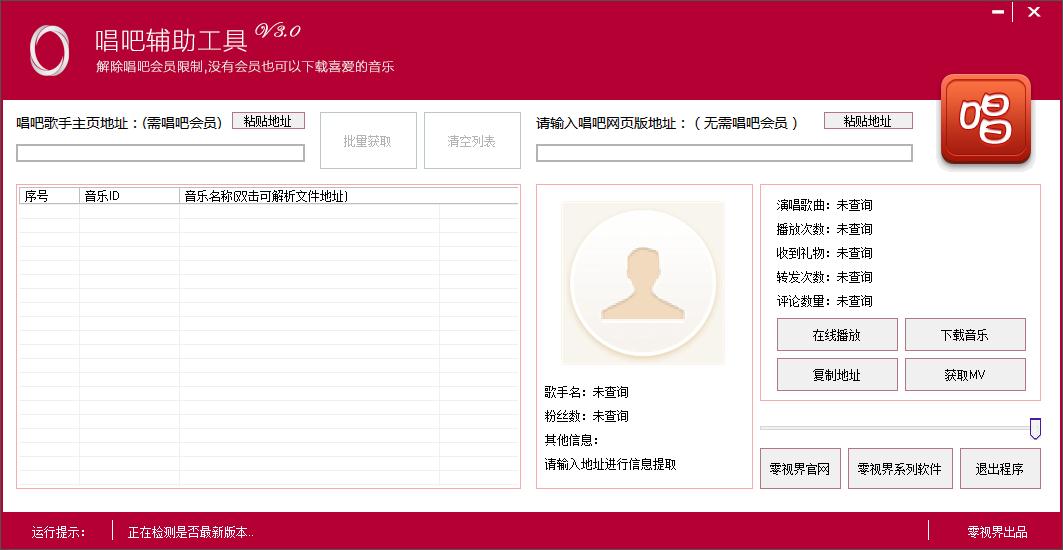Paste address for singer homepage URL
Viewport: 1063px width, 550px height.
[x=268, y=121]
